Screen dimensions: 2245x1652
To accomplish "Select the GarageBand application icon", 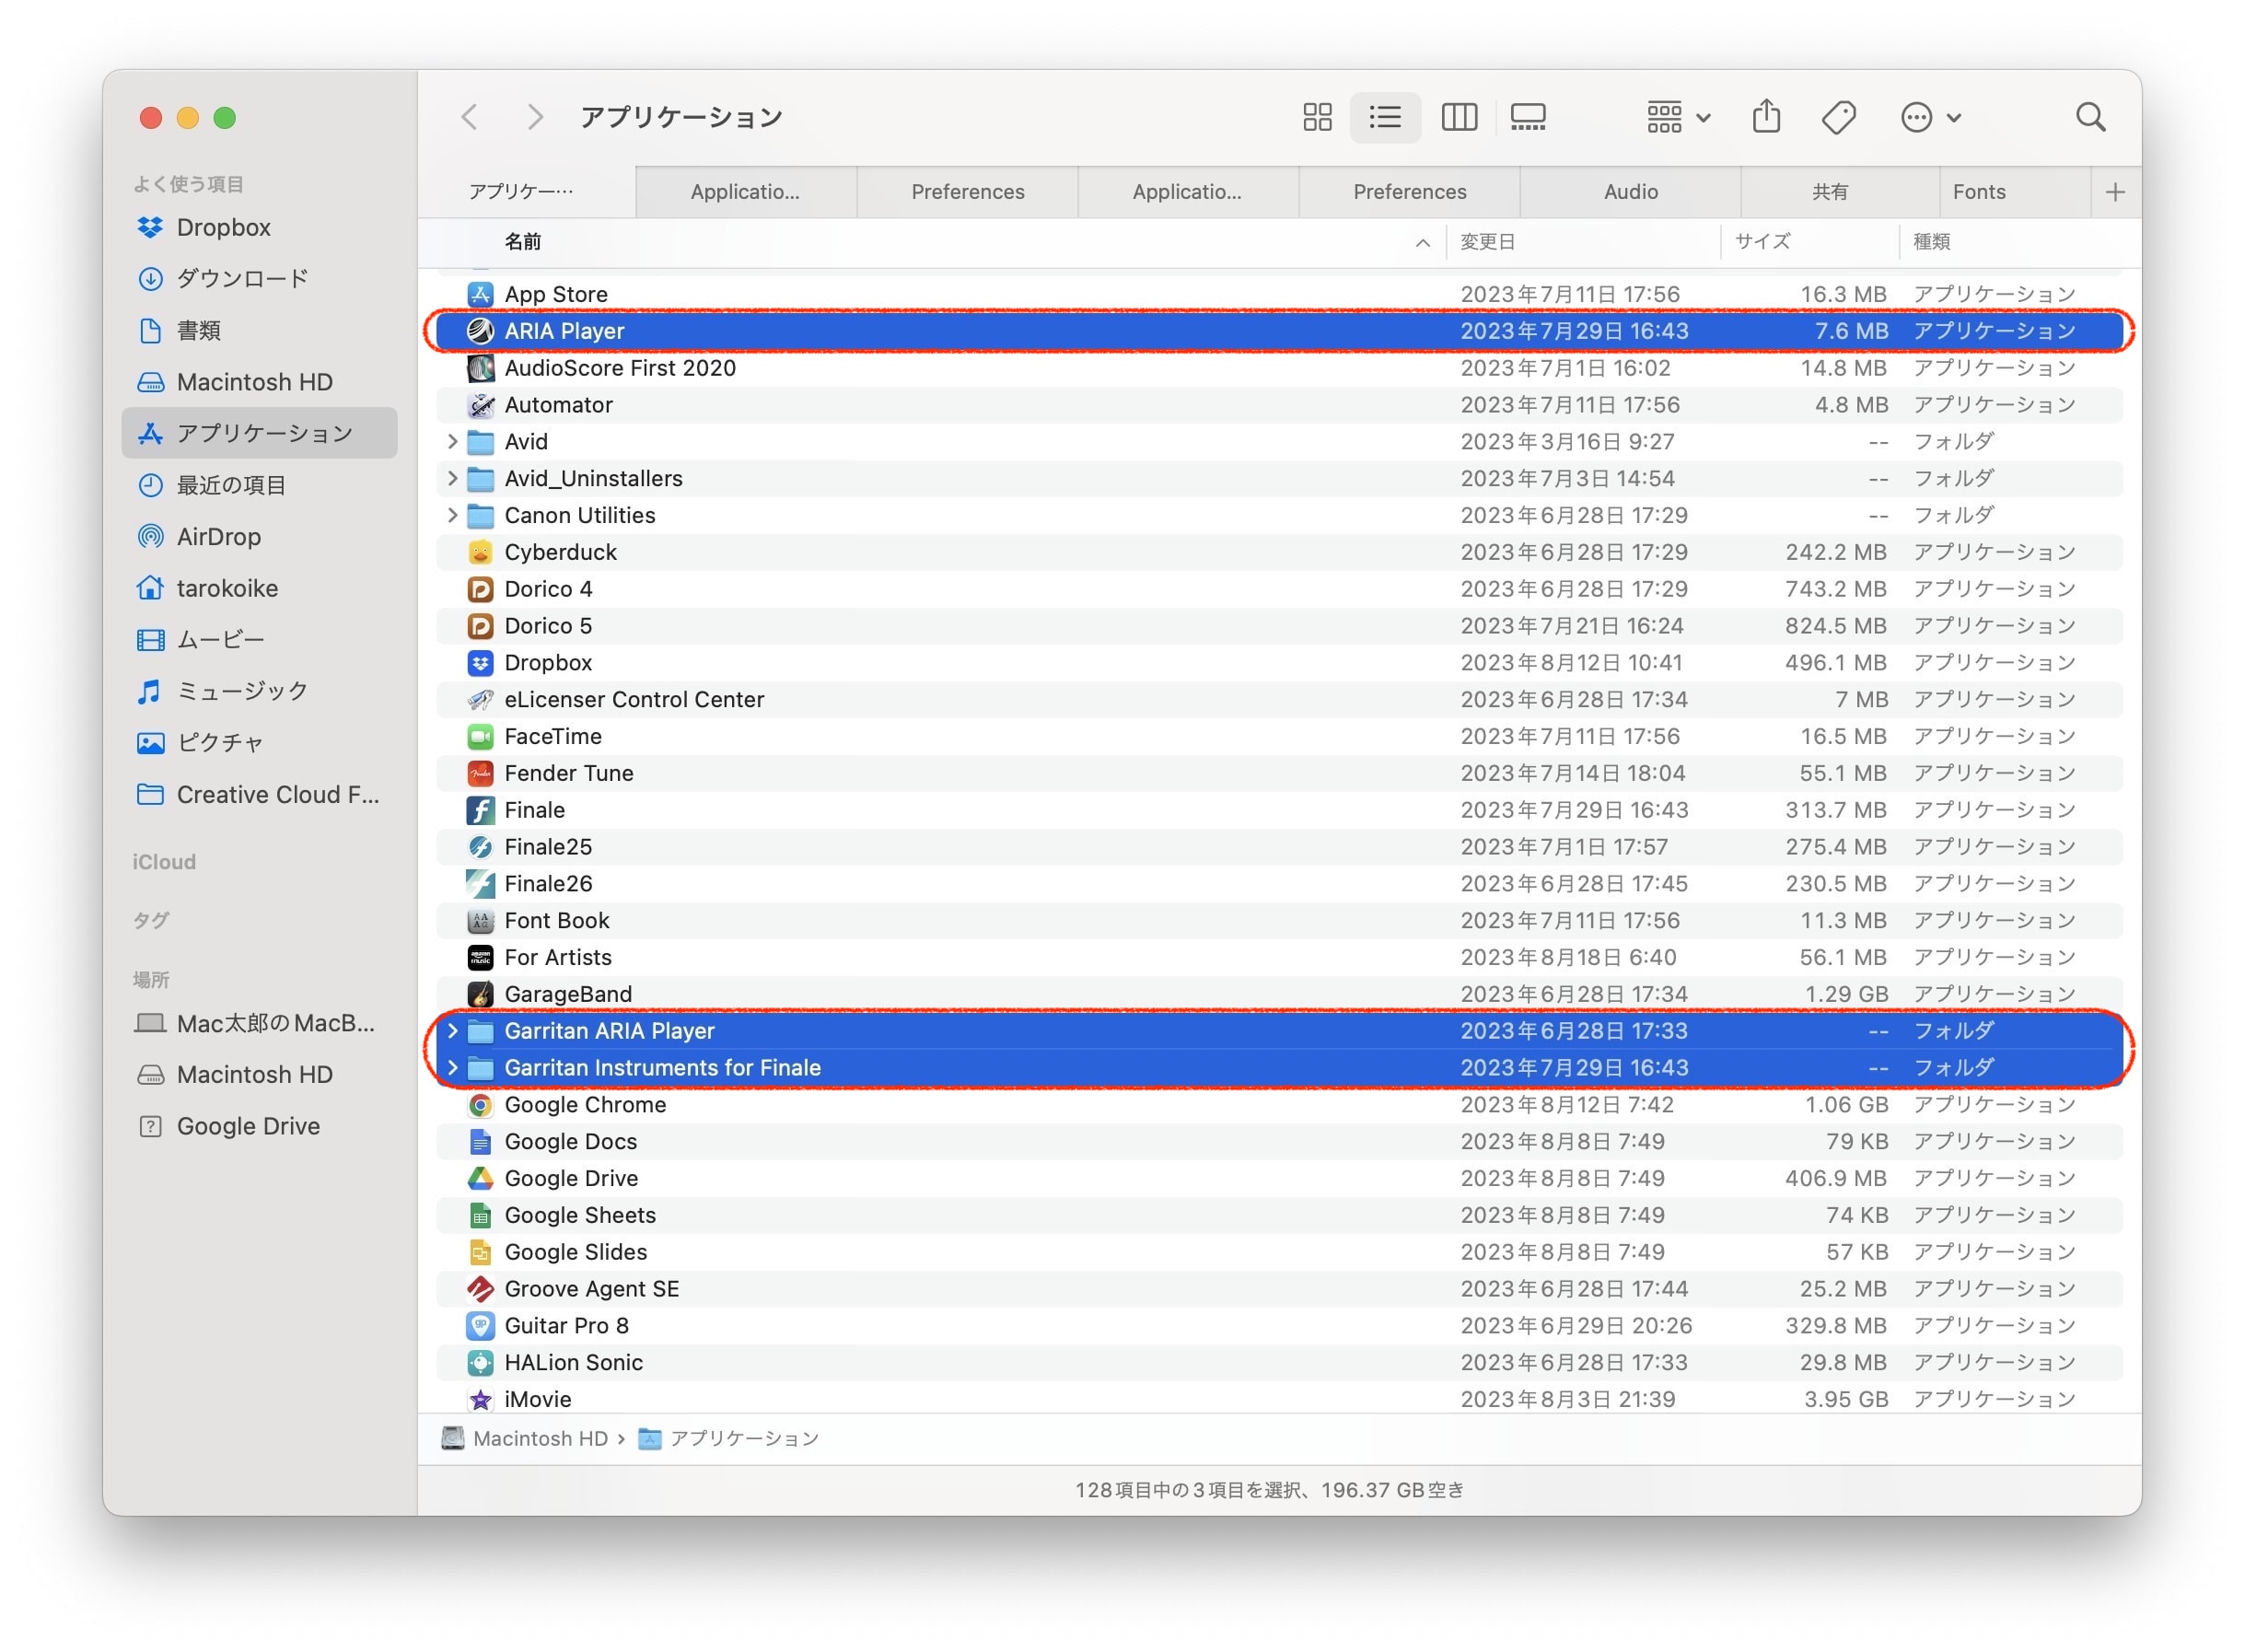I will pos(480,994).
